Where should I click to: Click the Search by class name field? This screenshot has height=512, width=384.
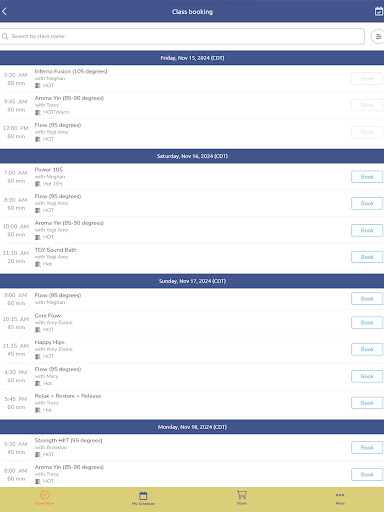pos(182,36)
